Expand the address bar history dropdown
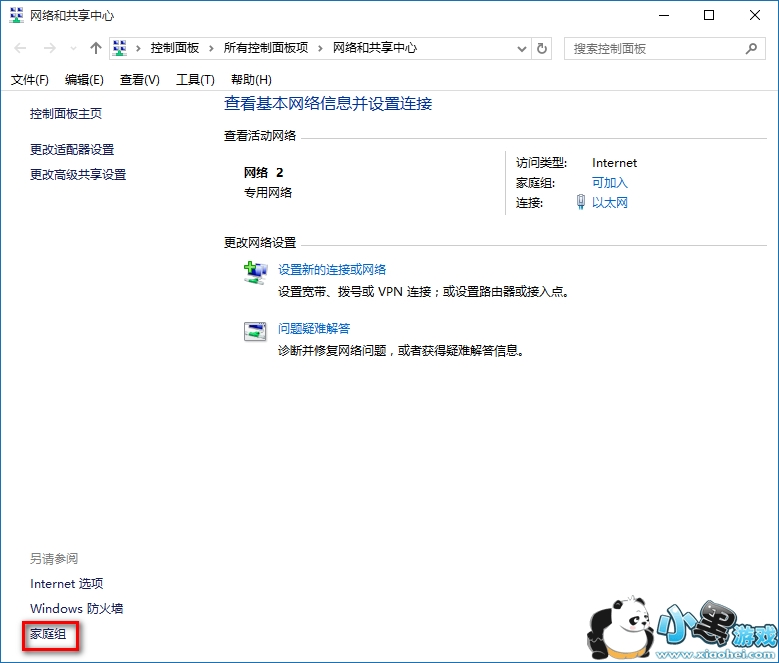779x663 pixels. pyautogui.click(x=522, y=48)
